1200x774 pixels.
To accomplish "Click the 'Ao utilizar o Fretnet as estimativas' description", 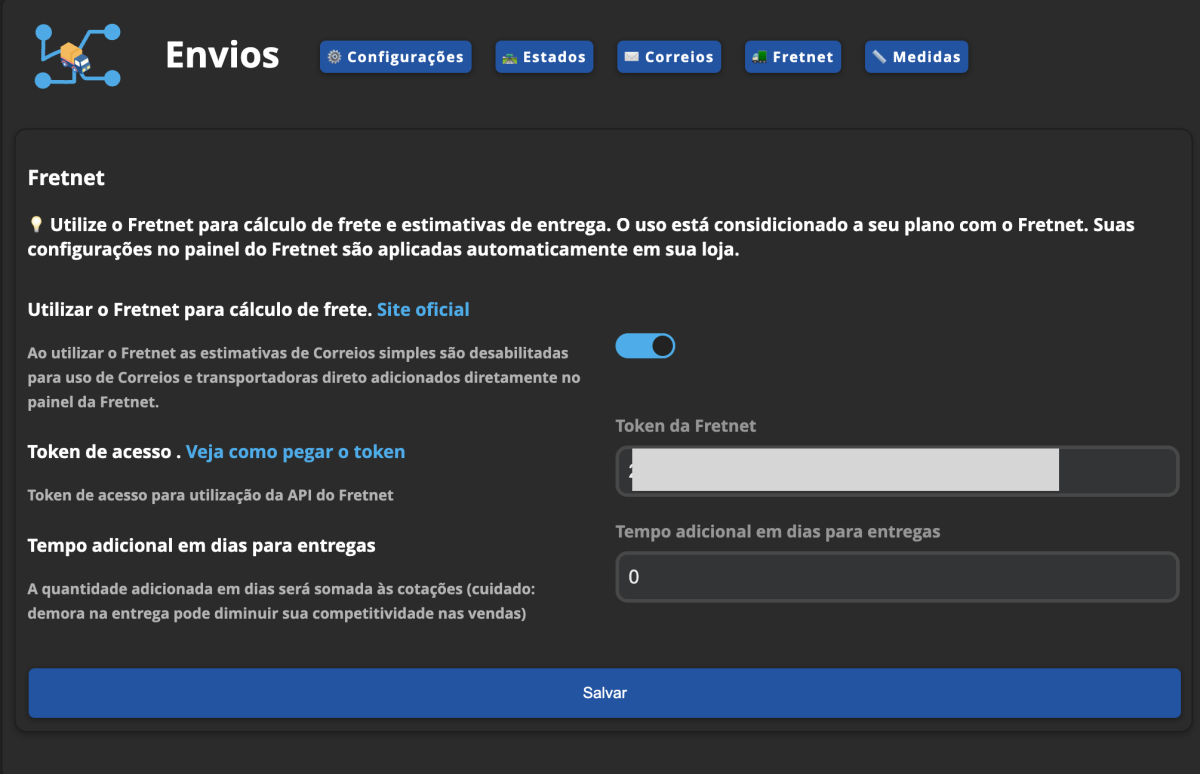I will 304,378.
